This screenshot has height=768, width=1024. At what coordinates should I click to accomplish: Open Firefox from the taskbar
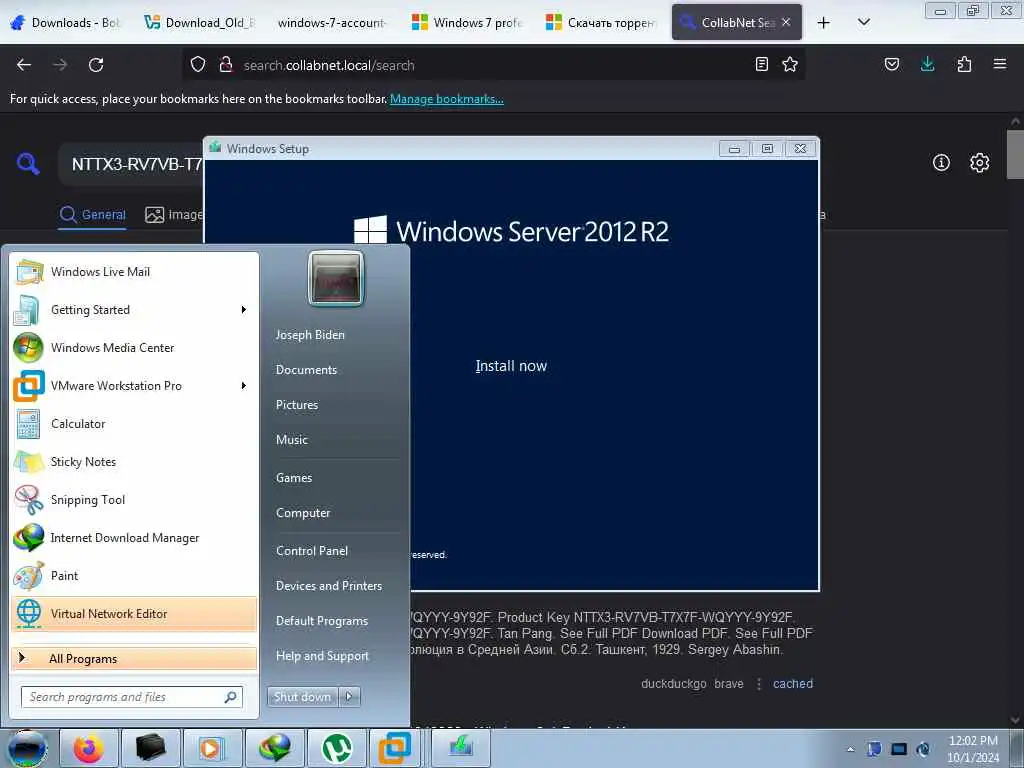click(x=89, y=748)
